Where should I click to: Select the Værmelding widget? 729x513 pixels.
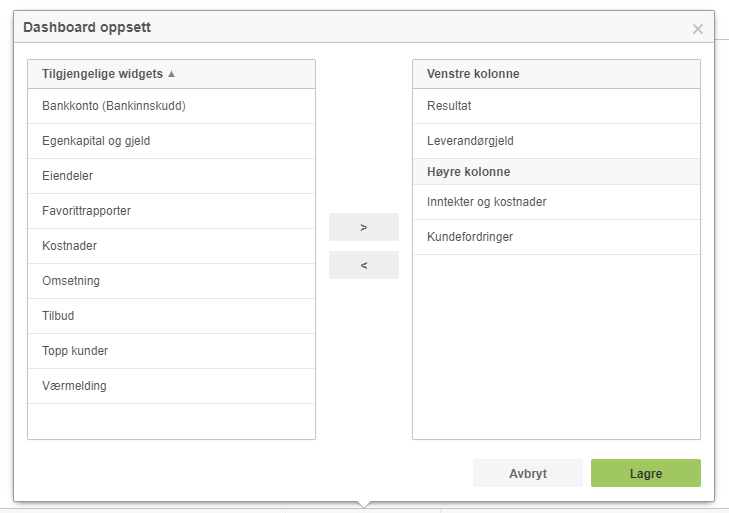pyautogui.click(x=172, y=386)
